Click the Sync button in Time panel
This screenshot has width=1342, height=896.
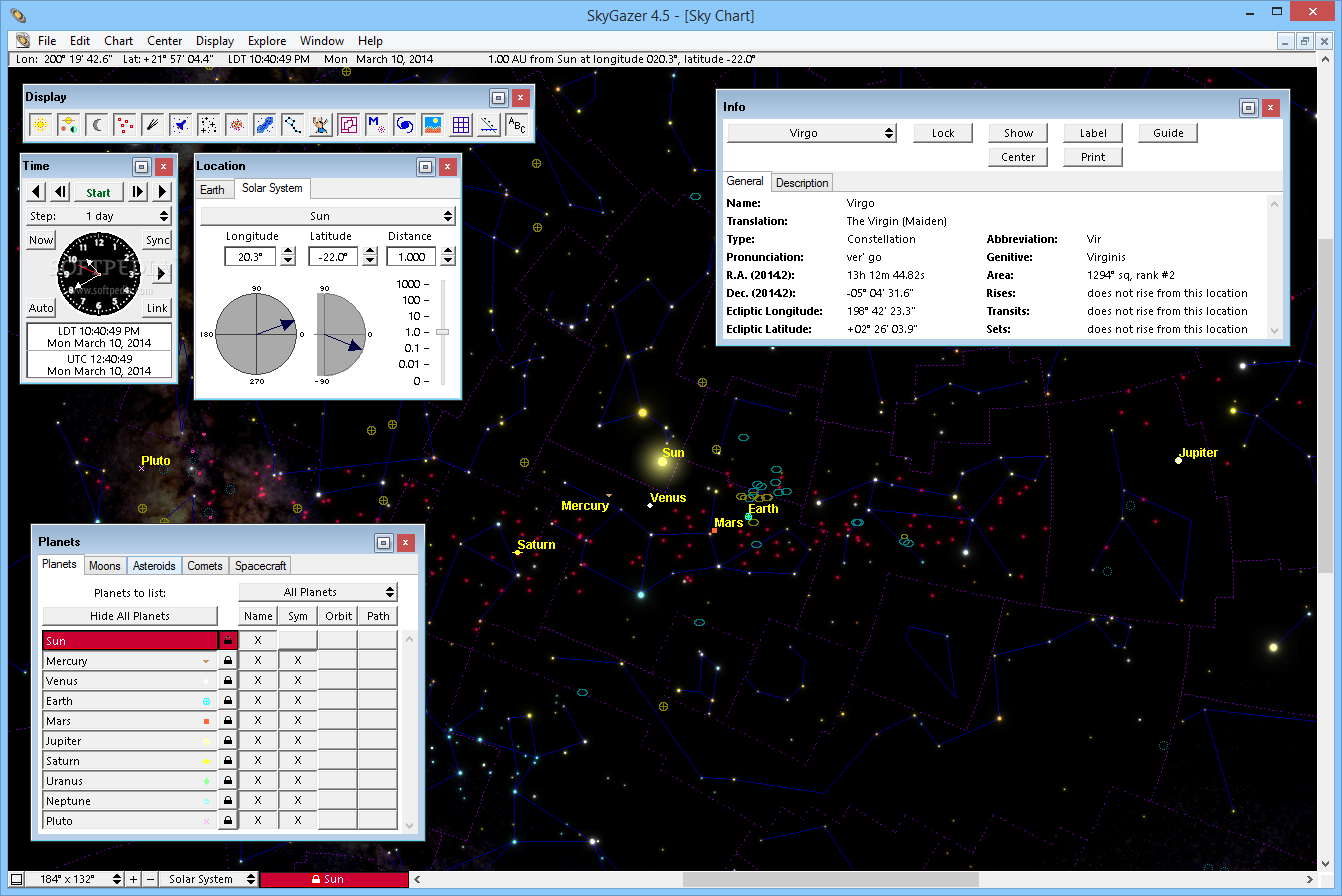pos(158,240)
